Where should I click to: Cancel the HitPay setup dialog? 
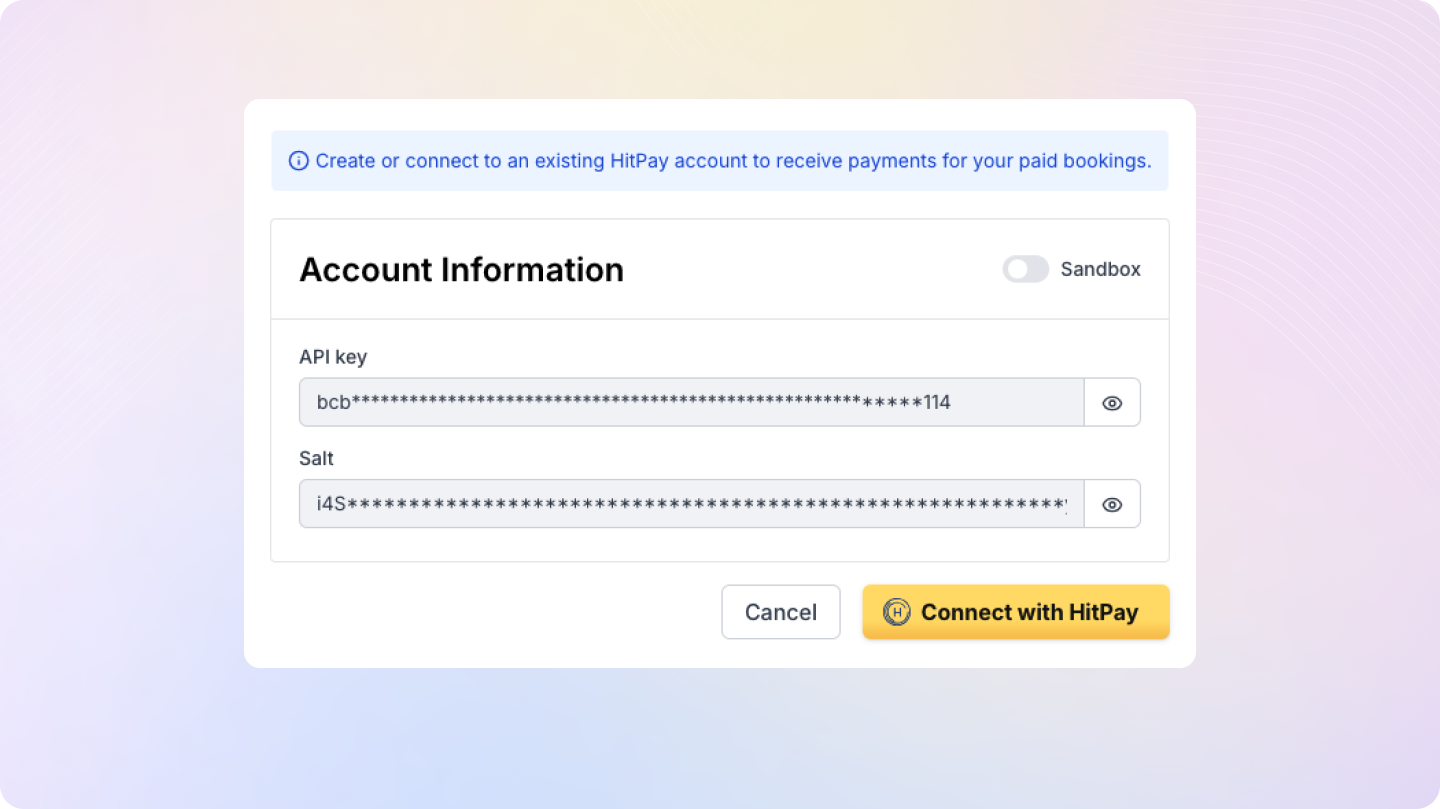[781, 612]
